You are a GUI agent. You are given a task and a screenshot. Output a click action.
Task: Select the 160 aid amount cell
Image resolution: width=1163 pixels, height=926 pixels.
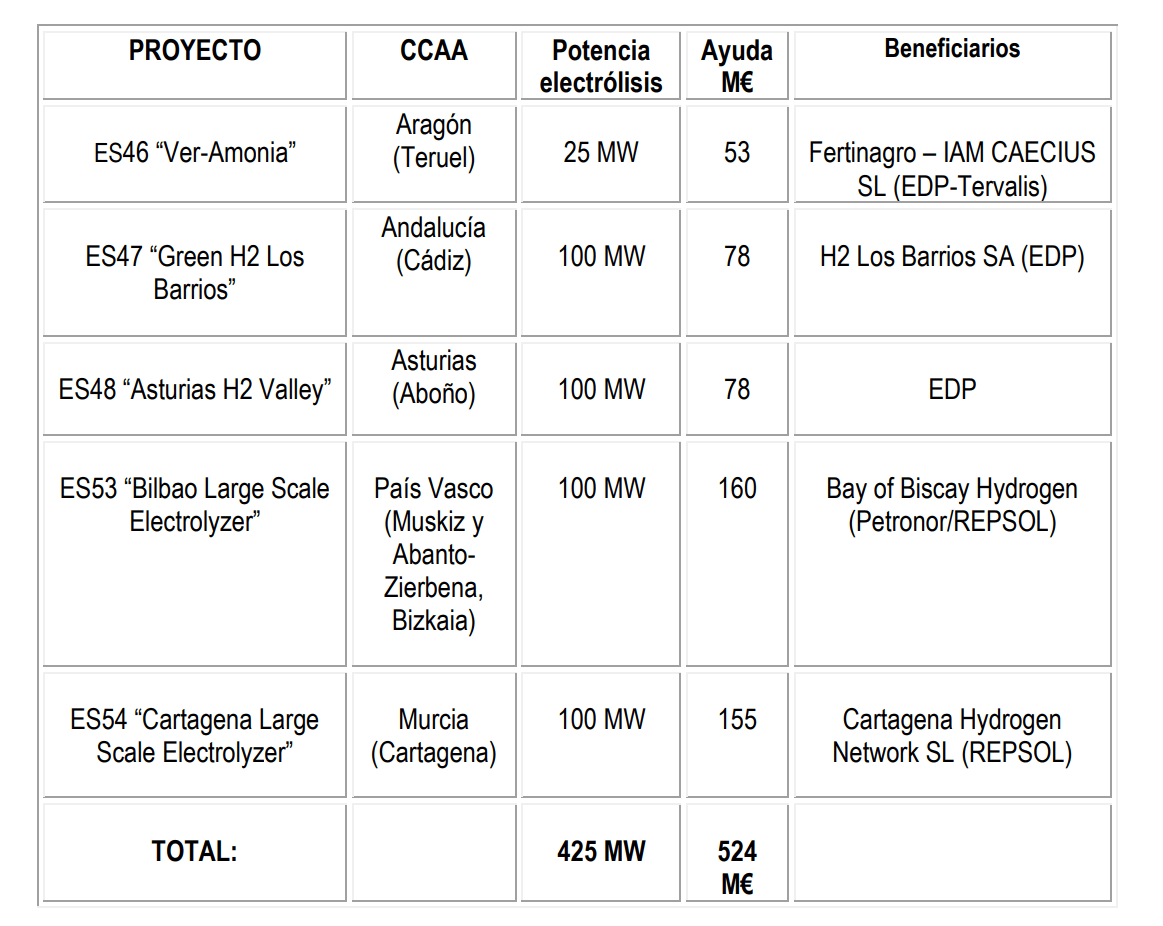click(737, 554)
